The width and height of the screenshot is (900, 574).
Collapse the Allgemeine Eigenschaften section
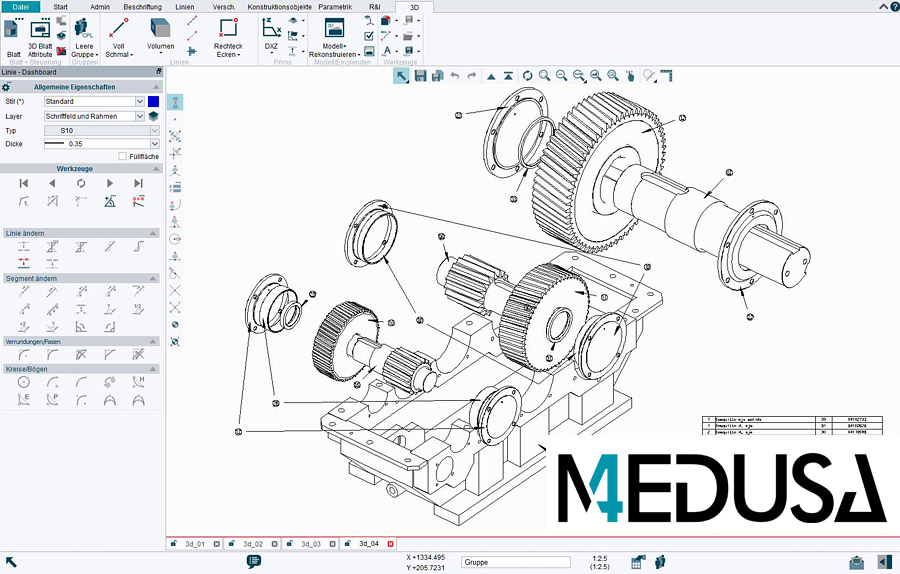[x=156, y=87]
